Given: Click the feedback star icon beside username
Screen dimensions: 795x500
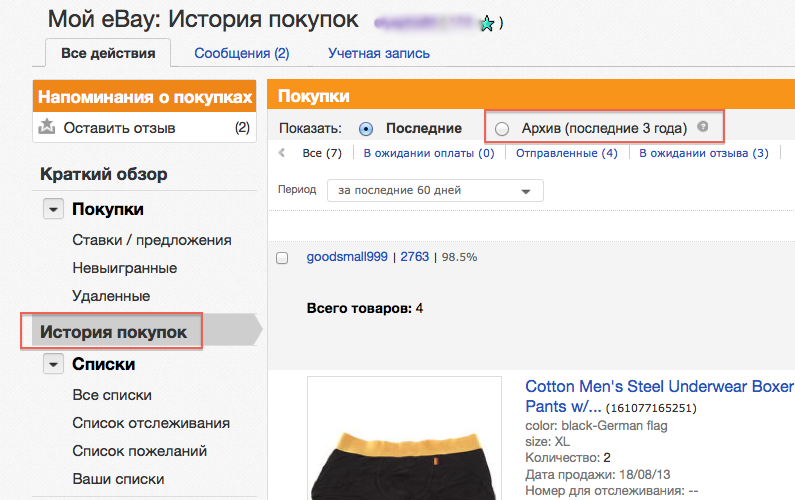Looking at the screenshot, I should point(487,23).
